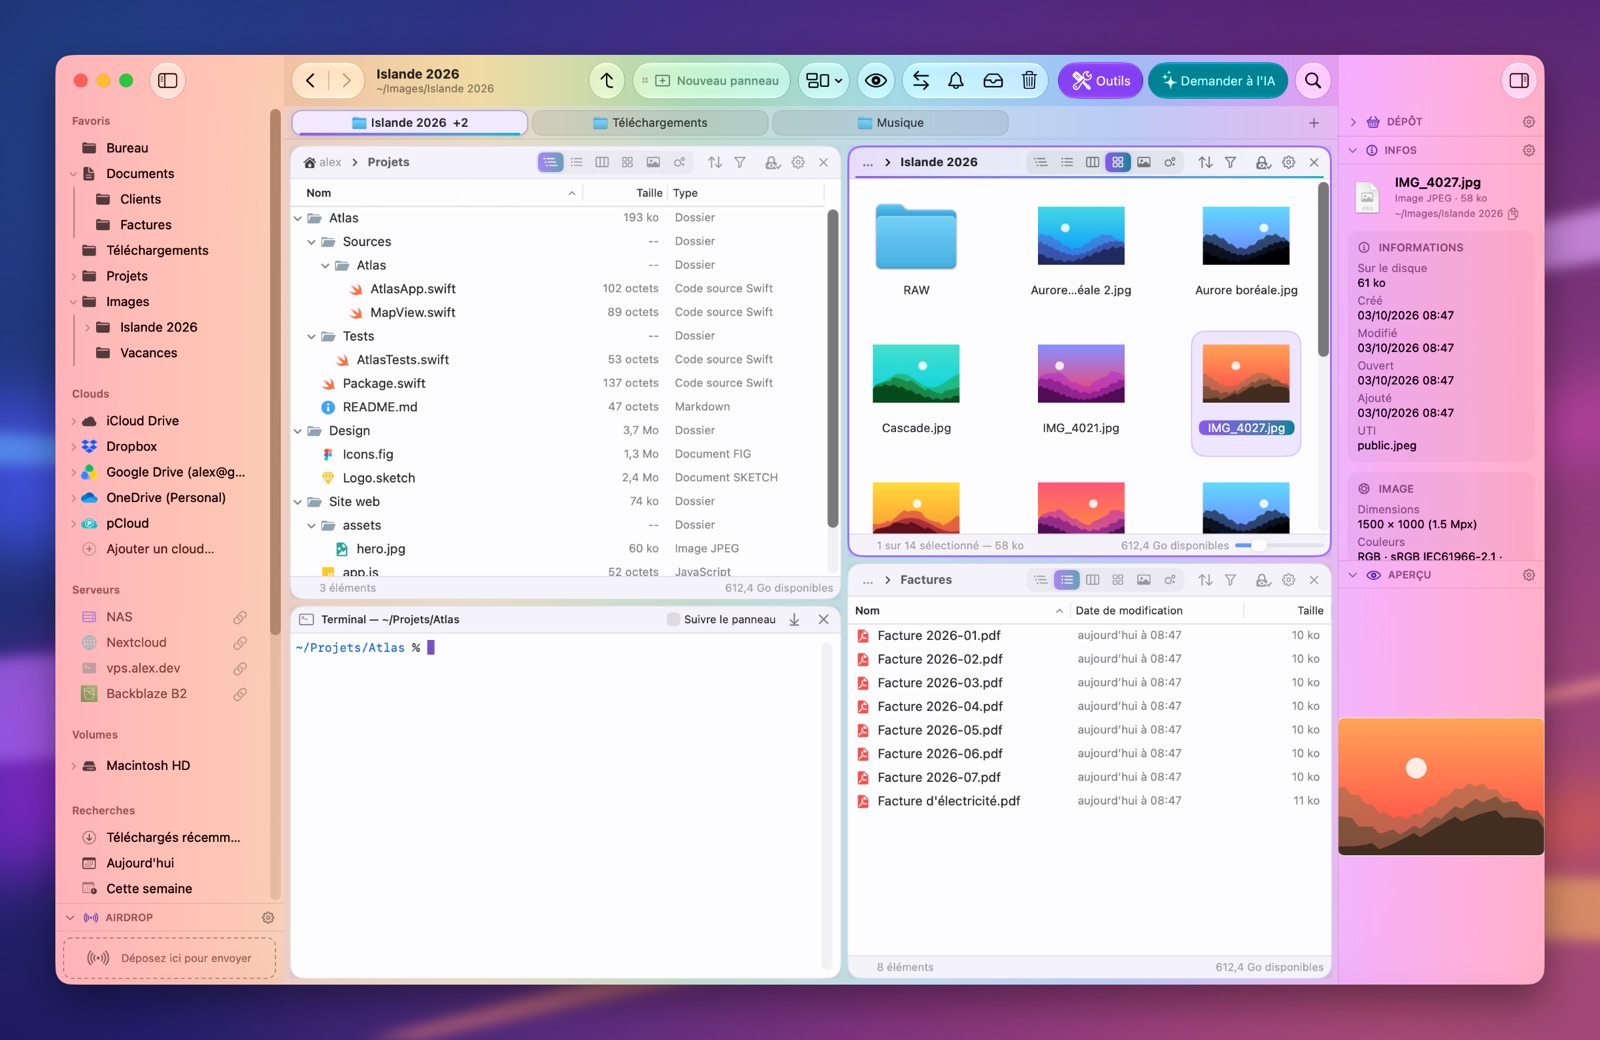Click the notification bell icon

[956, 81]
